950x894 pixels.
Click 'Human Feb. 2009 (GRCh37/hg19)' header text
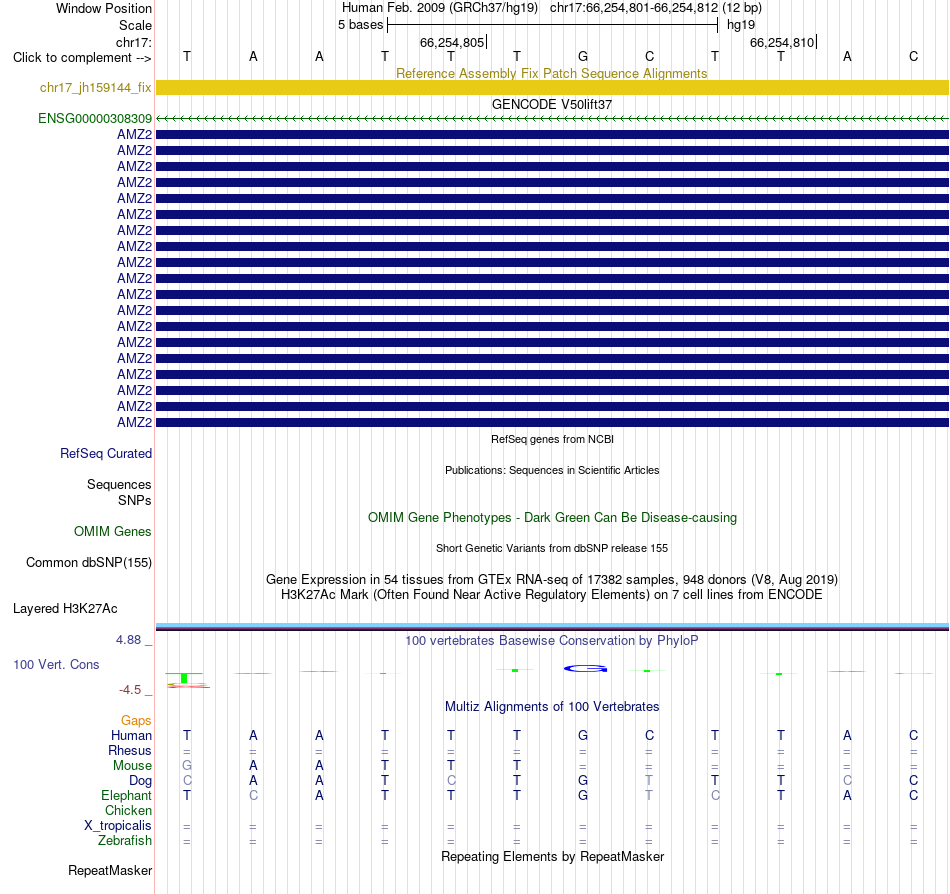(x=440, y=8)
